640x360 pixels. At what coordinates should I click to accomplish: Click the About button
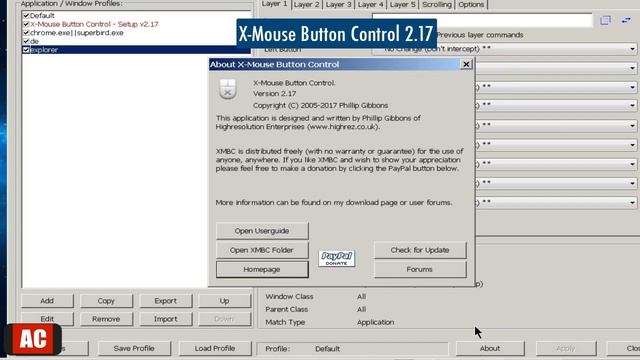coord(490,348)
